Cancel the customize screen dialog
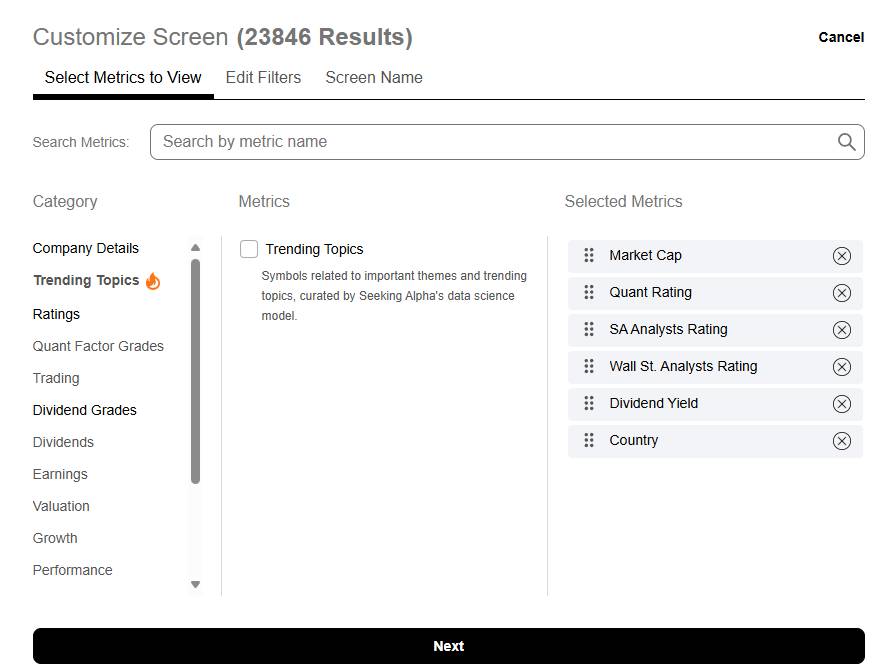Screen dimensions: 884x672 840,37
